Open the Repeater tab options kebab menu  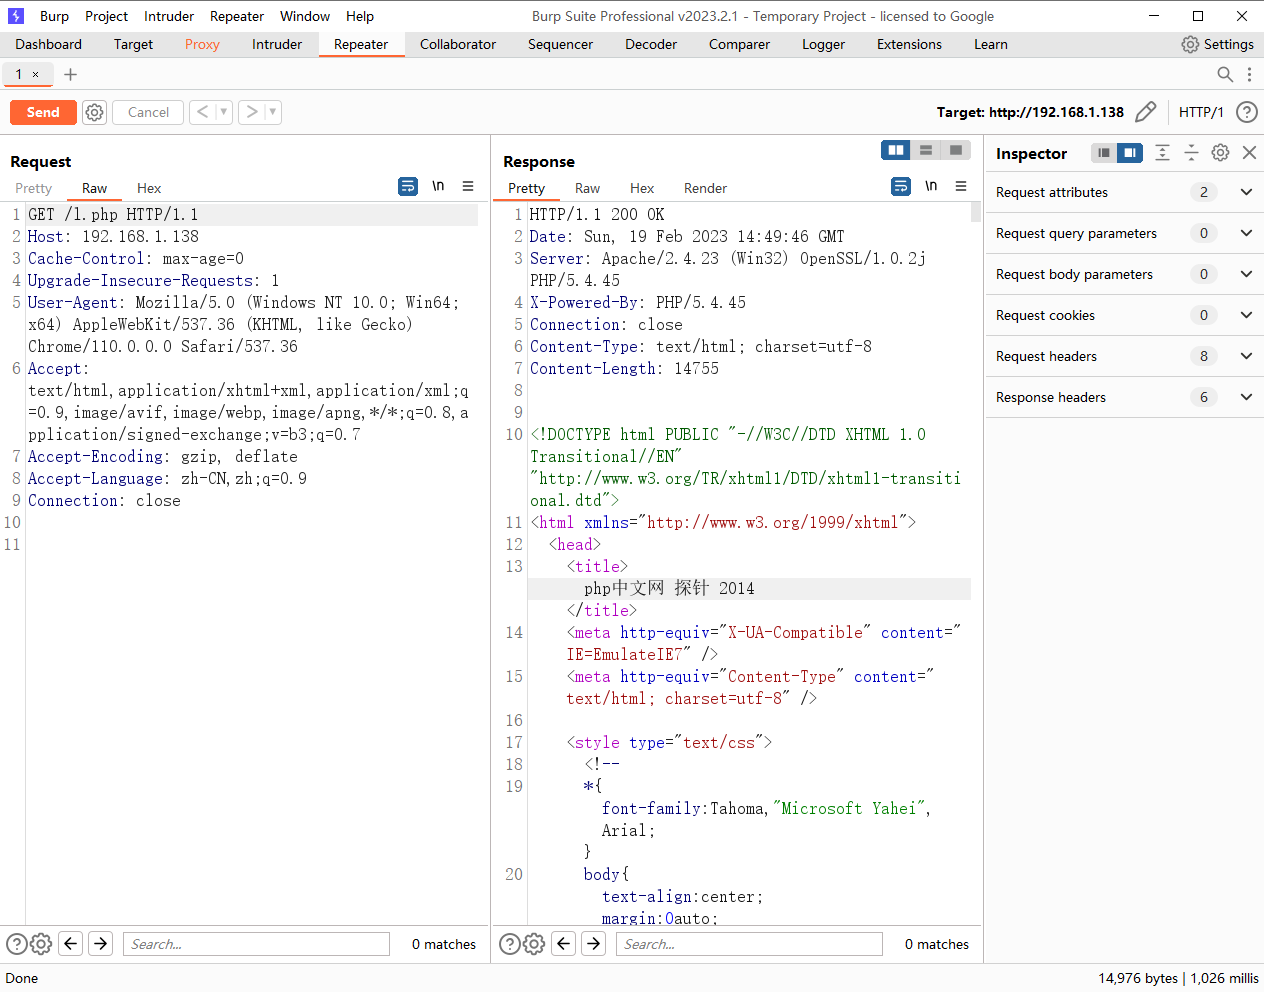1249,74
